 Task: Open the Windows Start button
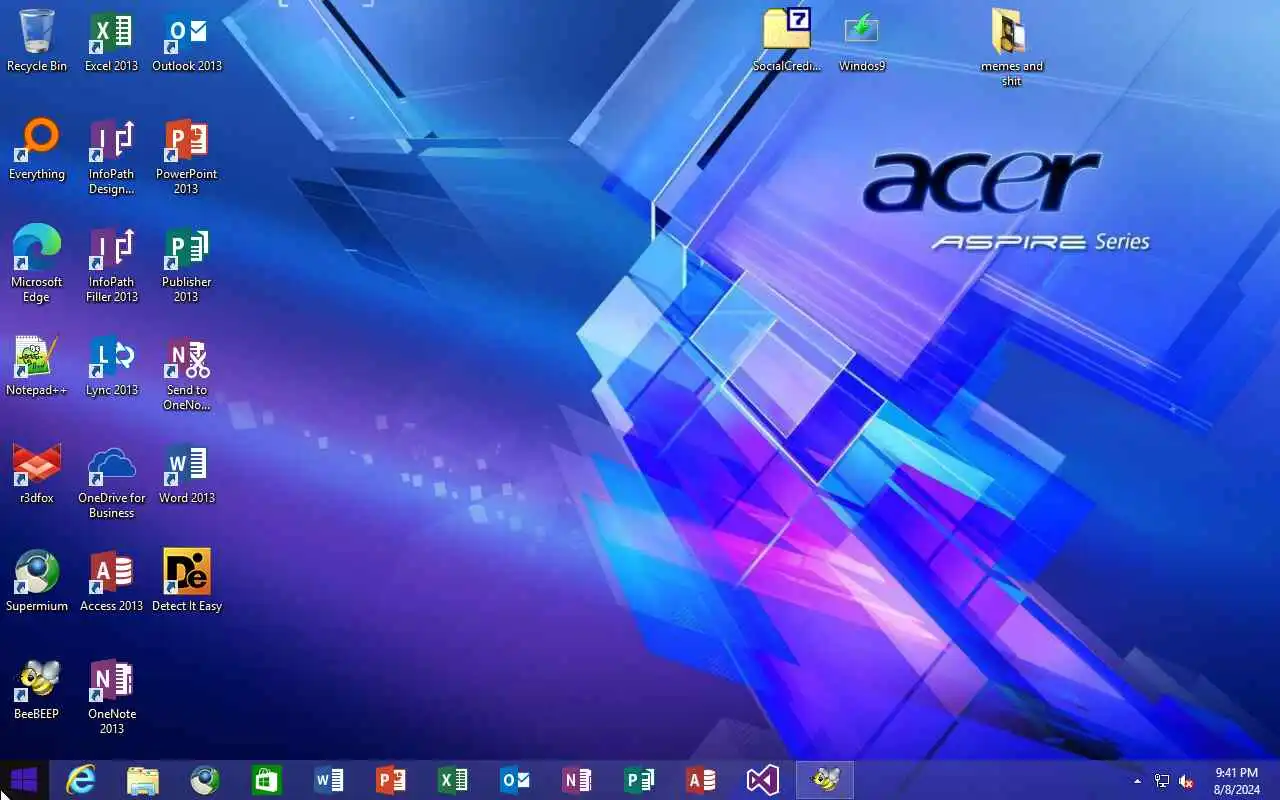click(x=24, y=780)
